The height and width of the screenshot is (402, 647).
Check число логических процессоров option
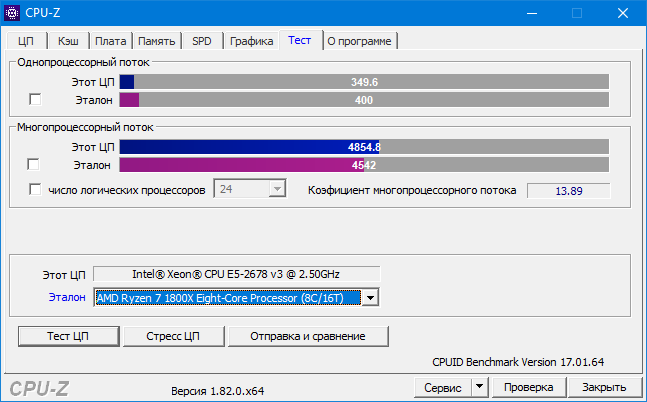click(x=35, y=189)
